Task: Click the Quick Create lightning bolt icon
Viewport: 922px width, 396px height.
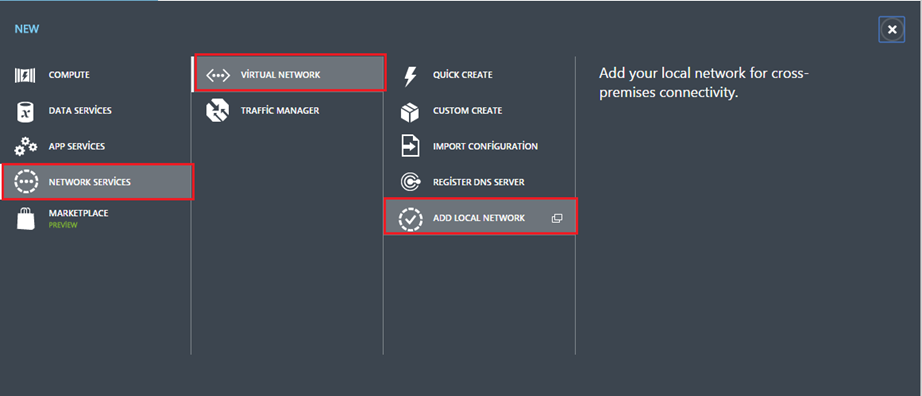Action: 410,76
